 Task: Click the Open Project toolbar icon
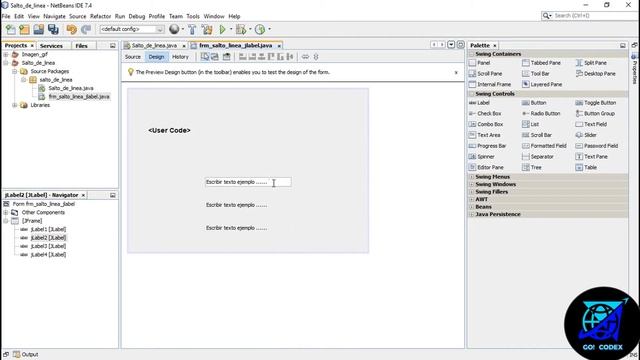tap(39, 29)
